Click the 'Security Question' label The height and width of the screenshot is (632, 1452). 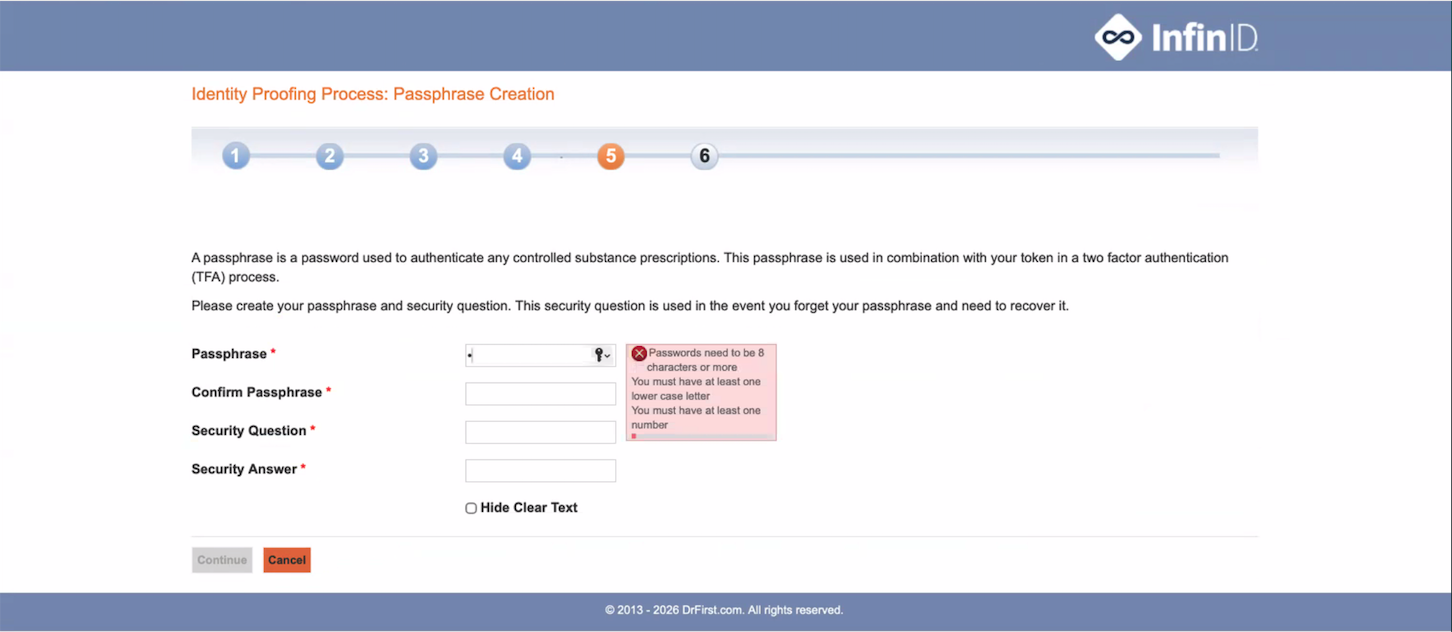click(x=249, y=431)
